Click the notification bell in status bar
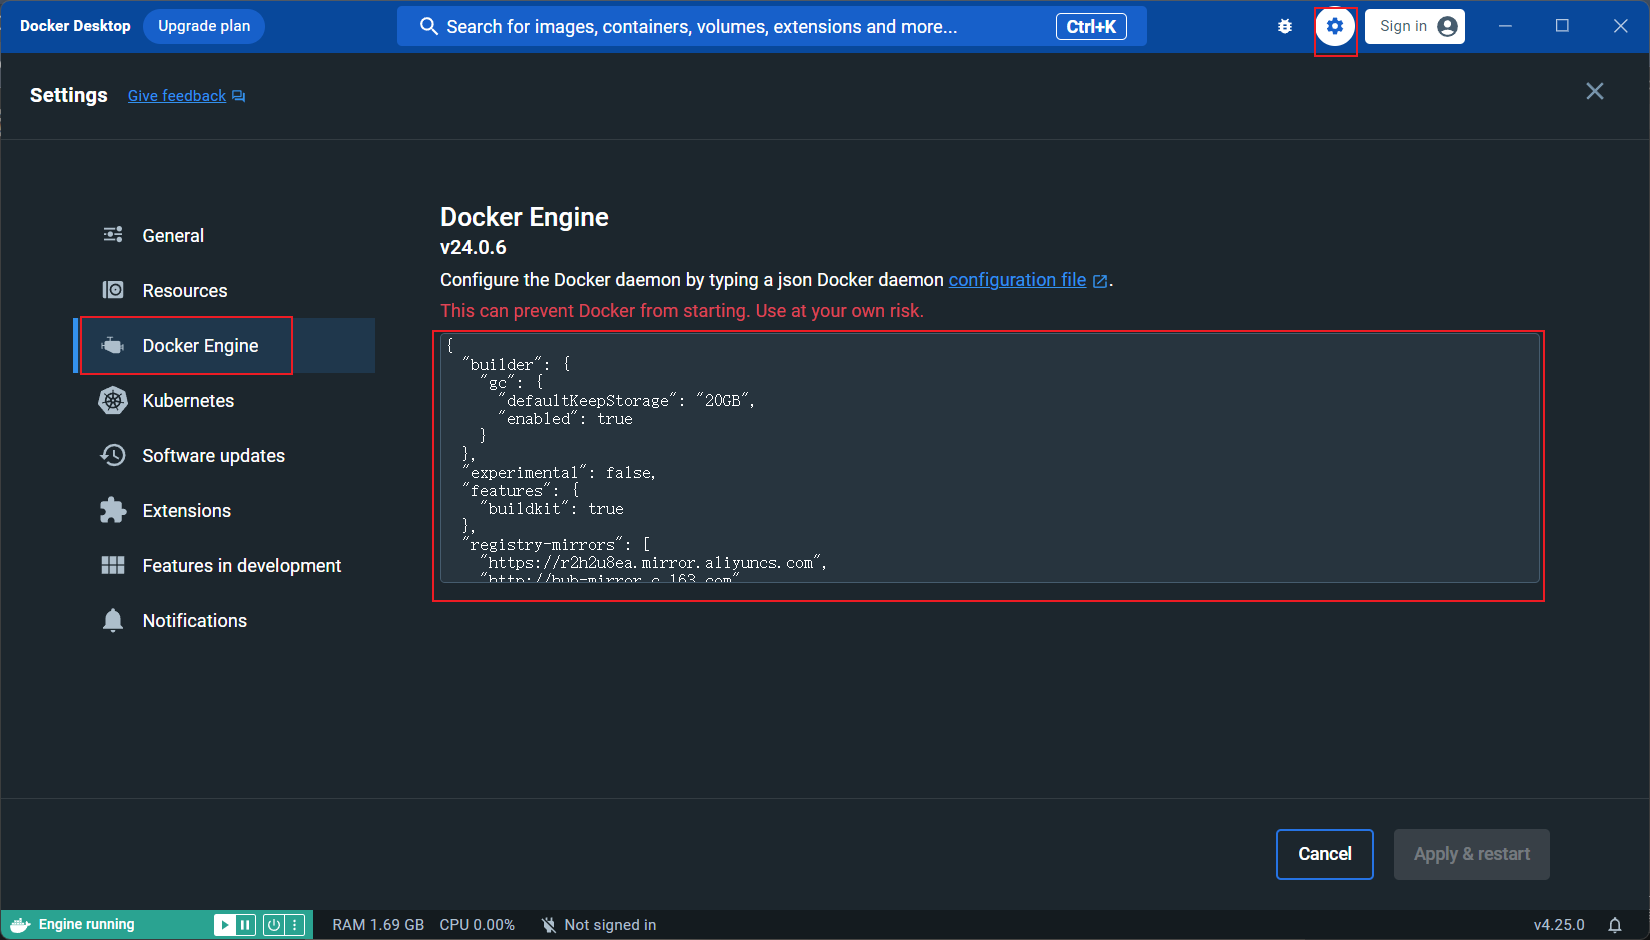 tap(1614, 925)
